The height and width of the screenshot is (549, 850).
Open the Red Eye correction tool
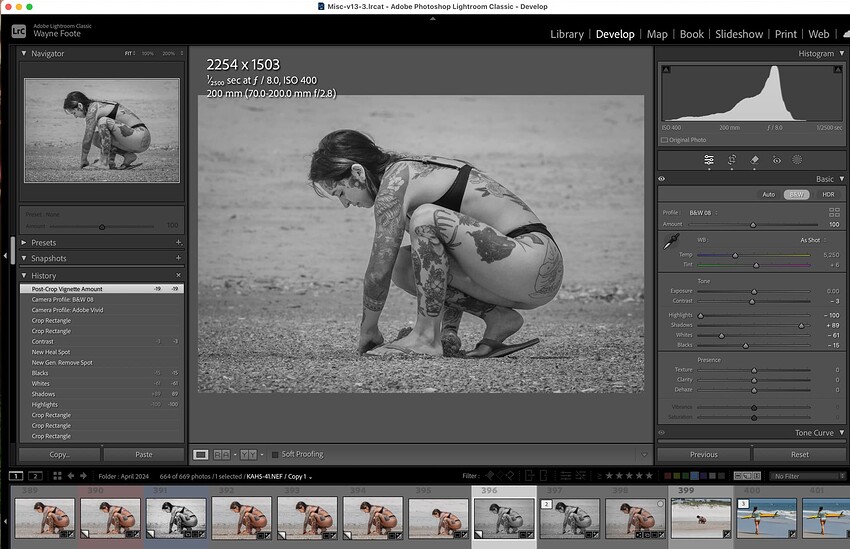point(776,159)
